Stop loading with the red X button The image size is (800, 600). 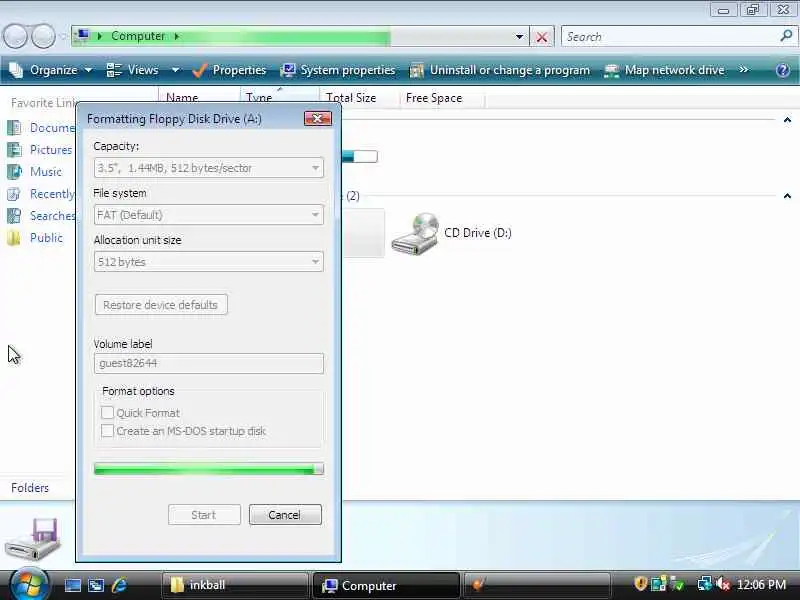tap(542, 37)
